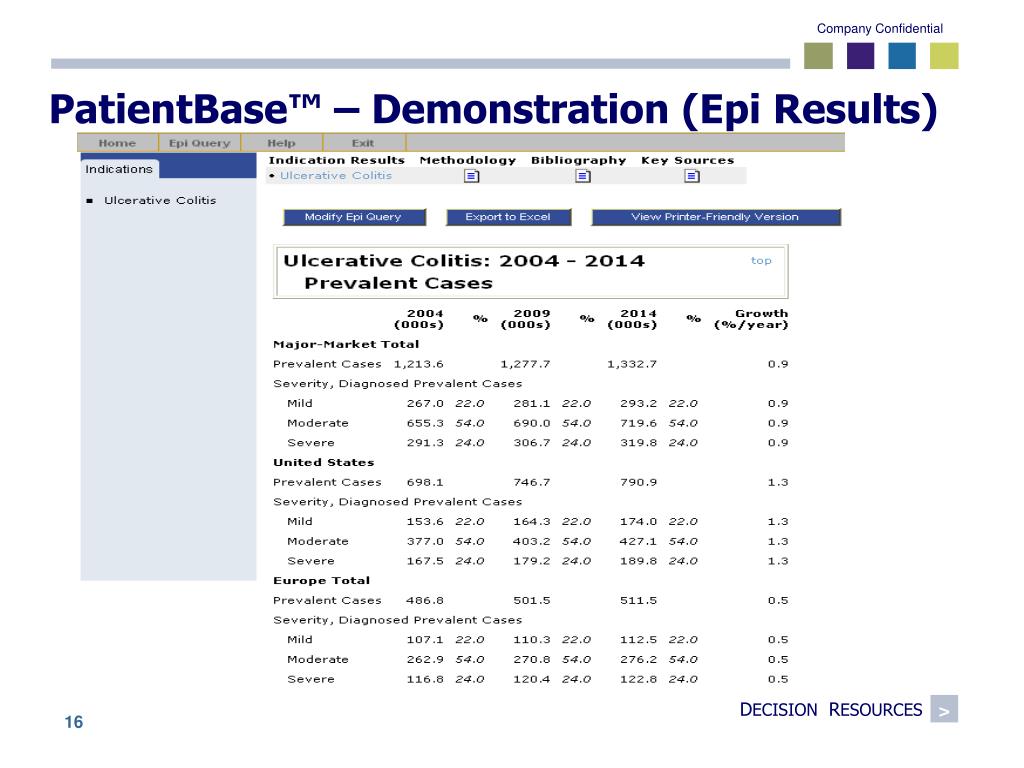The image size is (1024, 768).
Task: Click the Decision Resources logo text
Action: point(831,710)
